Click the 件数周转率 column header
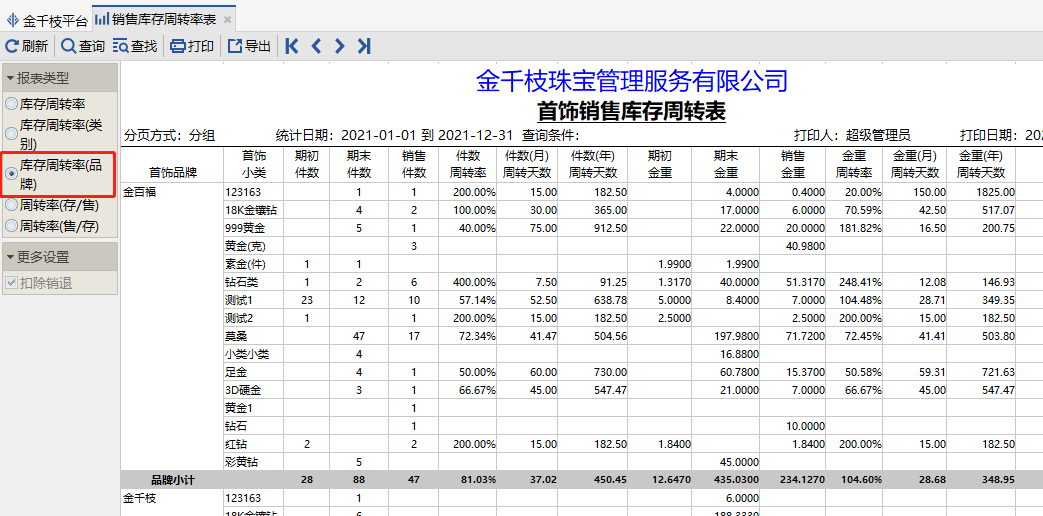1043x516 pixels. pos(468,164)
